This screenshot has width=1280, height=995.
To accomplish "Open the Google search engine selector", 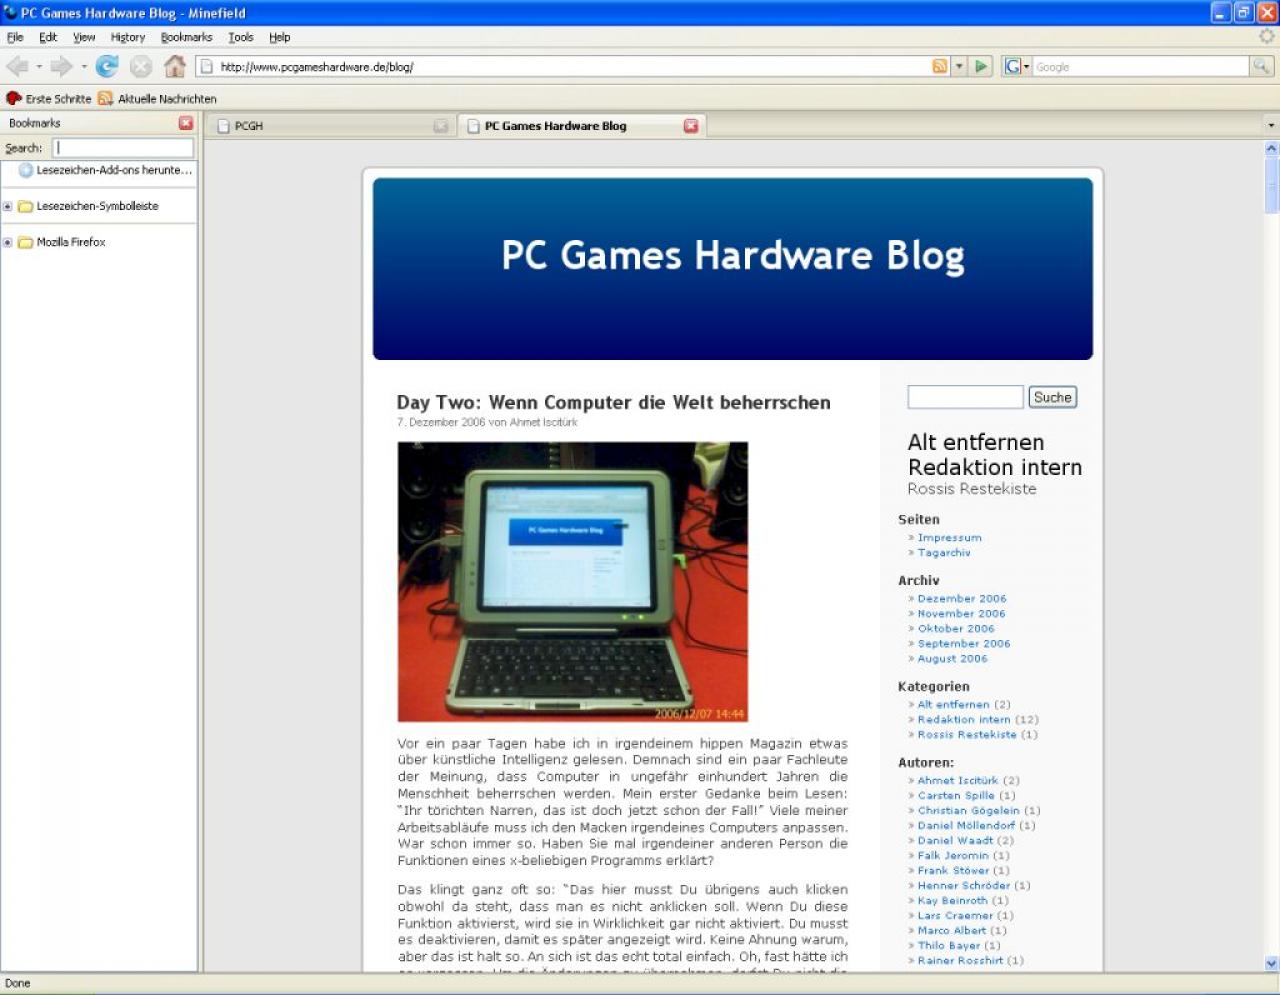I will 1017,67.
